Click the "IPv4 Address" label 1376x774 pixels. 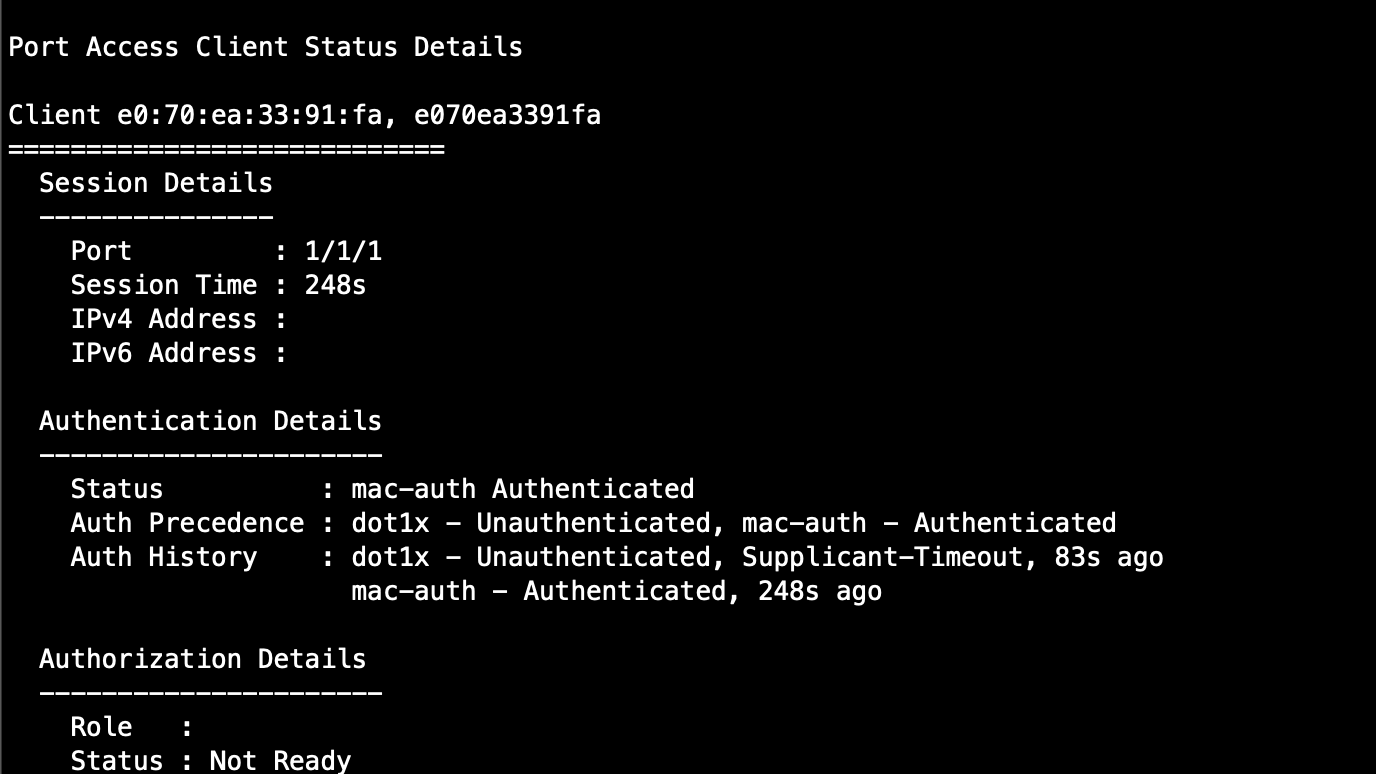(163, 319)
